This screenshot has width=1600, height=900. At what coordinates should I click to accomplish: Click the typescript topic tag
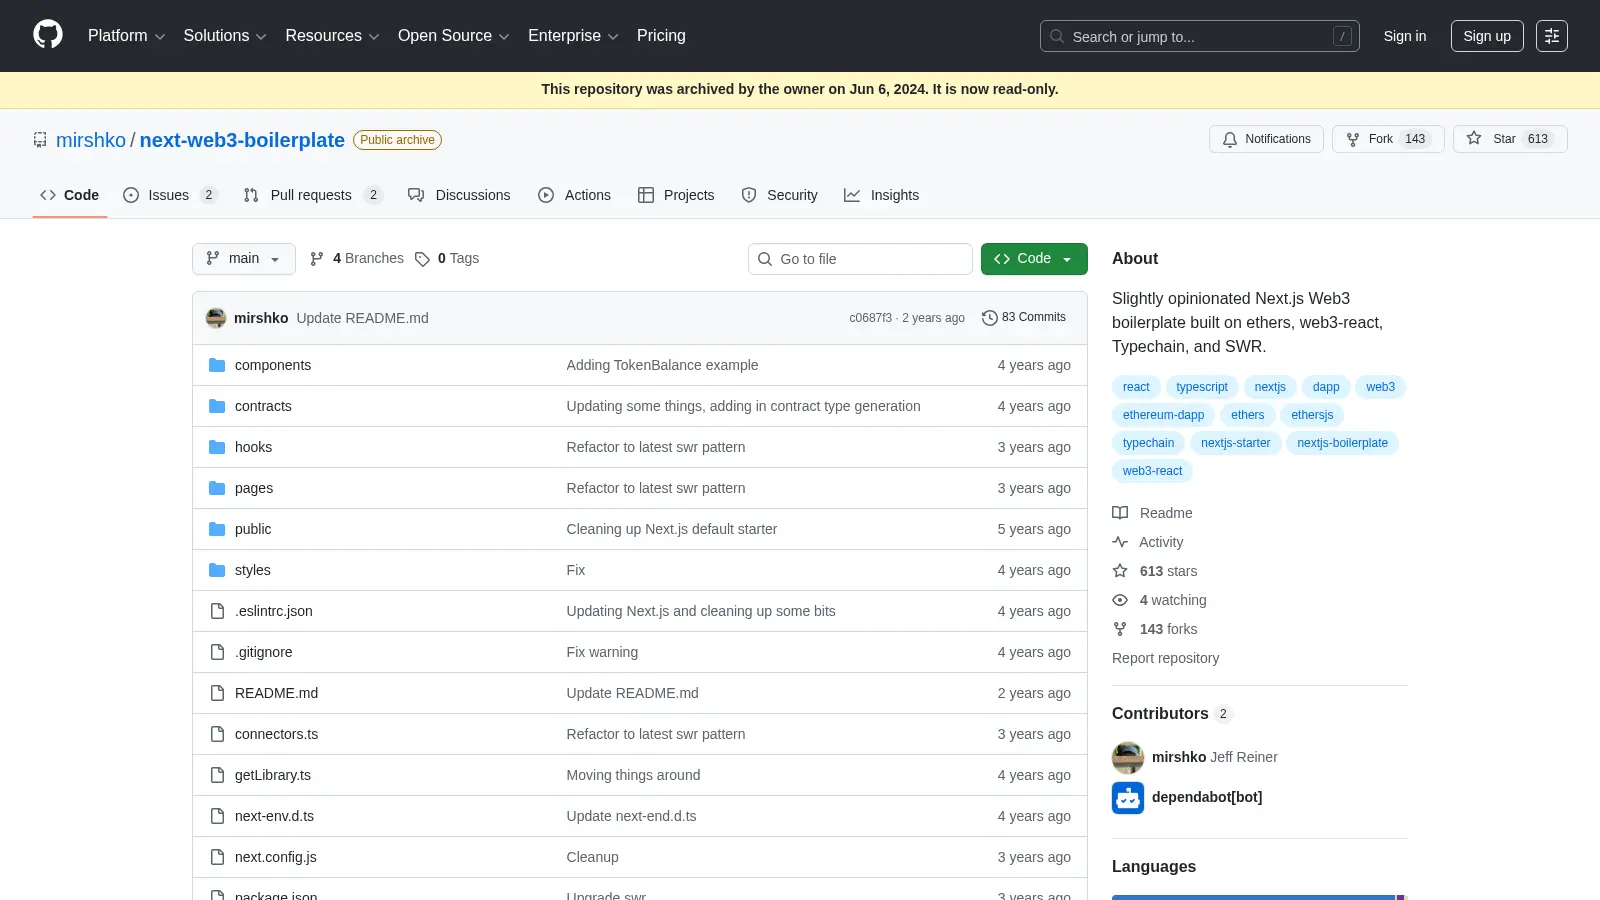coord(1202,387)
